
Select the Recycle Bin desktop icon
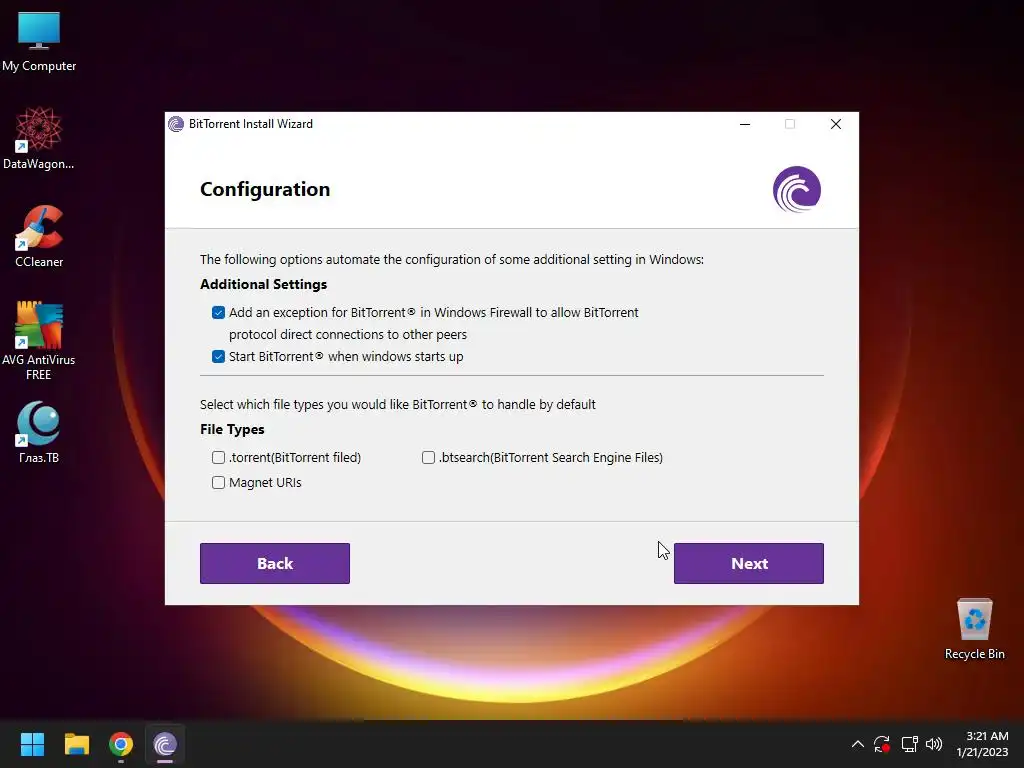pos(974,629)
